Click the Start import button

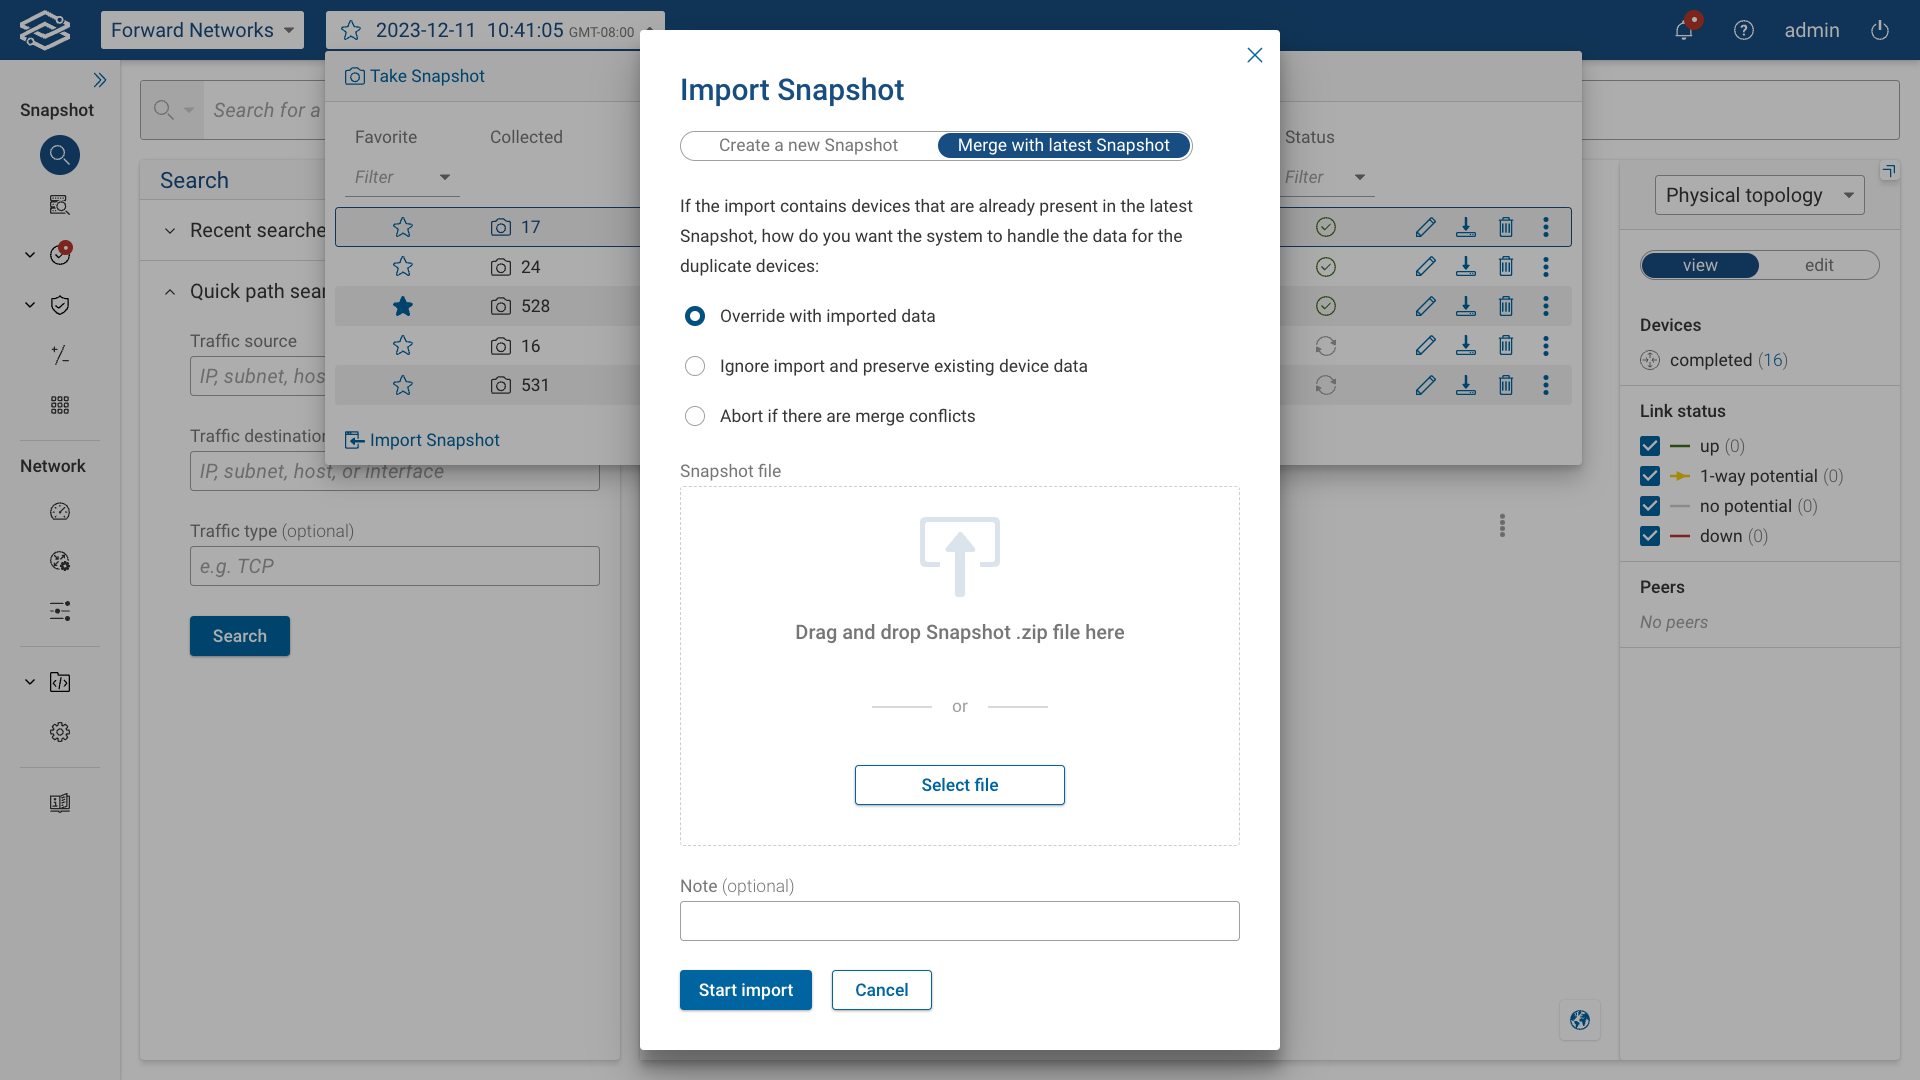pos(745,990)
